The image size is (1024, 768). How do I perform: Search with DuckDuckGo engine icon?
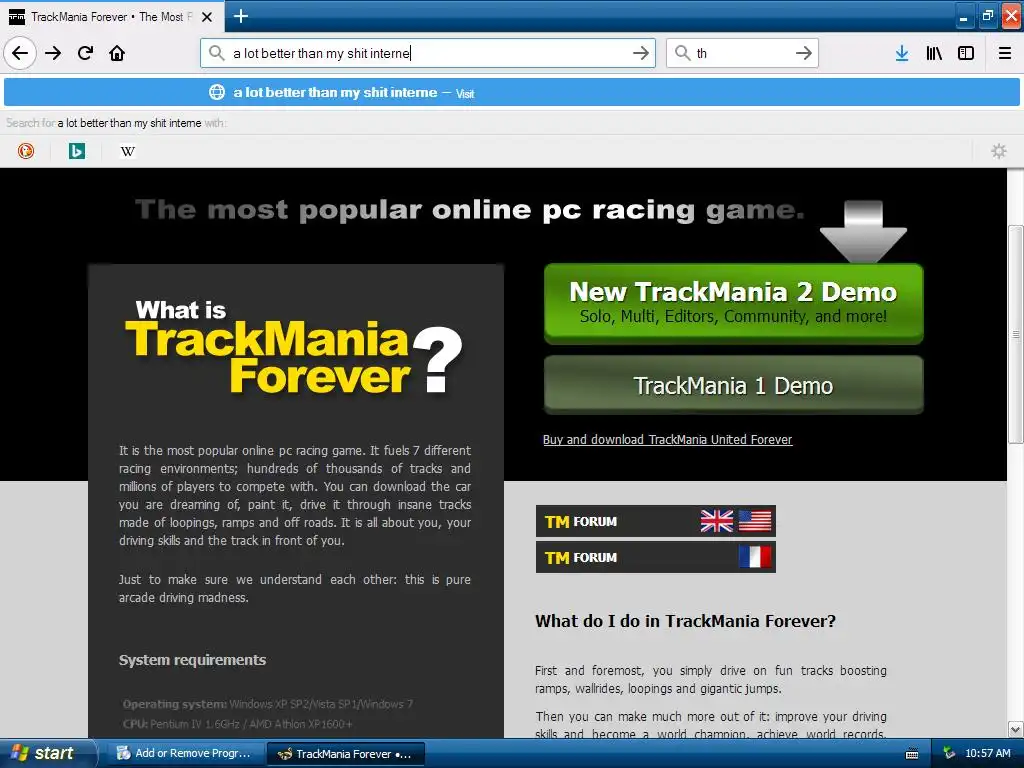coord(26,151)
